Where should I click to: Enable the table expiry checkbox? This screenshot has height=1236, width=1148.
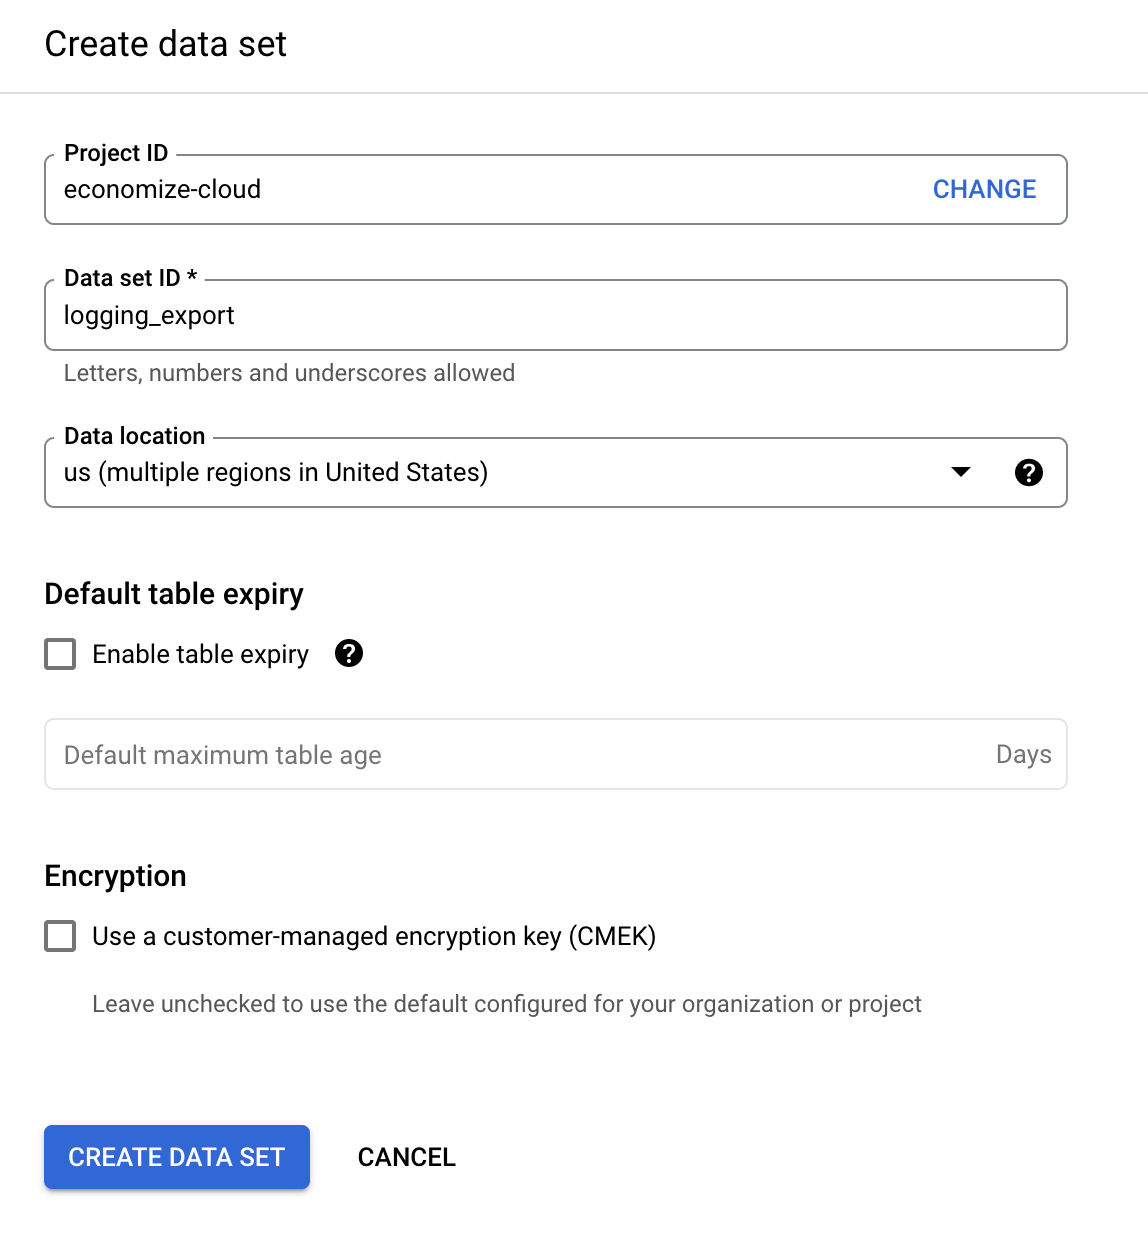coord(60,654)
